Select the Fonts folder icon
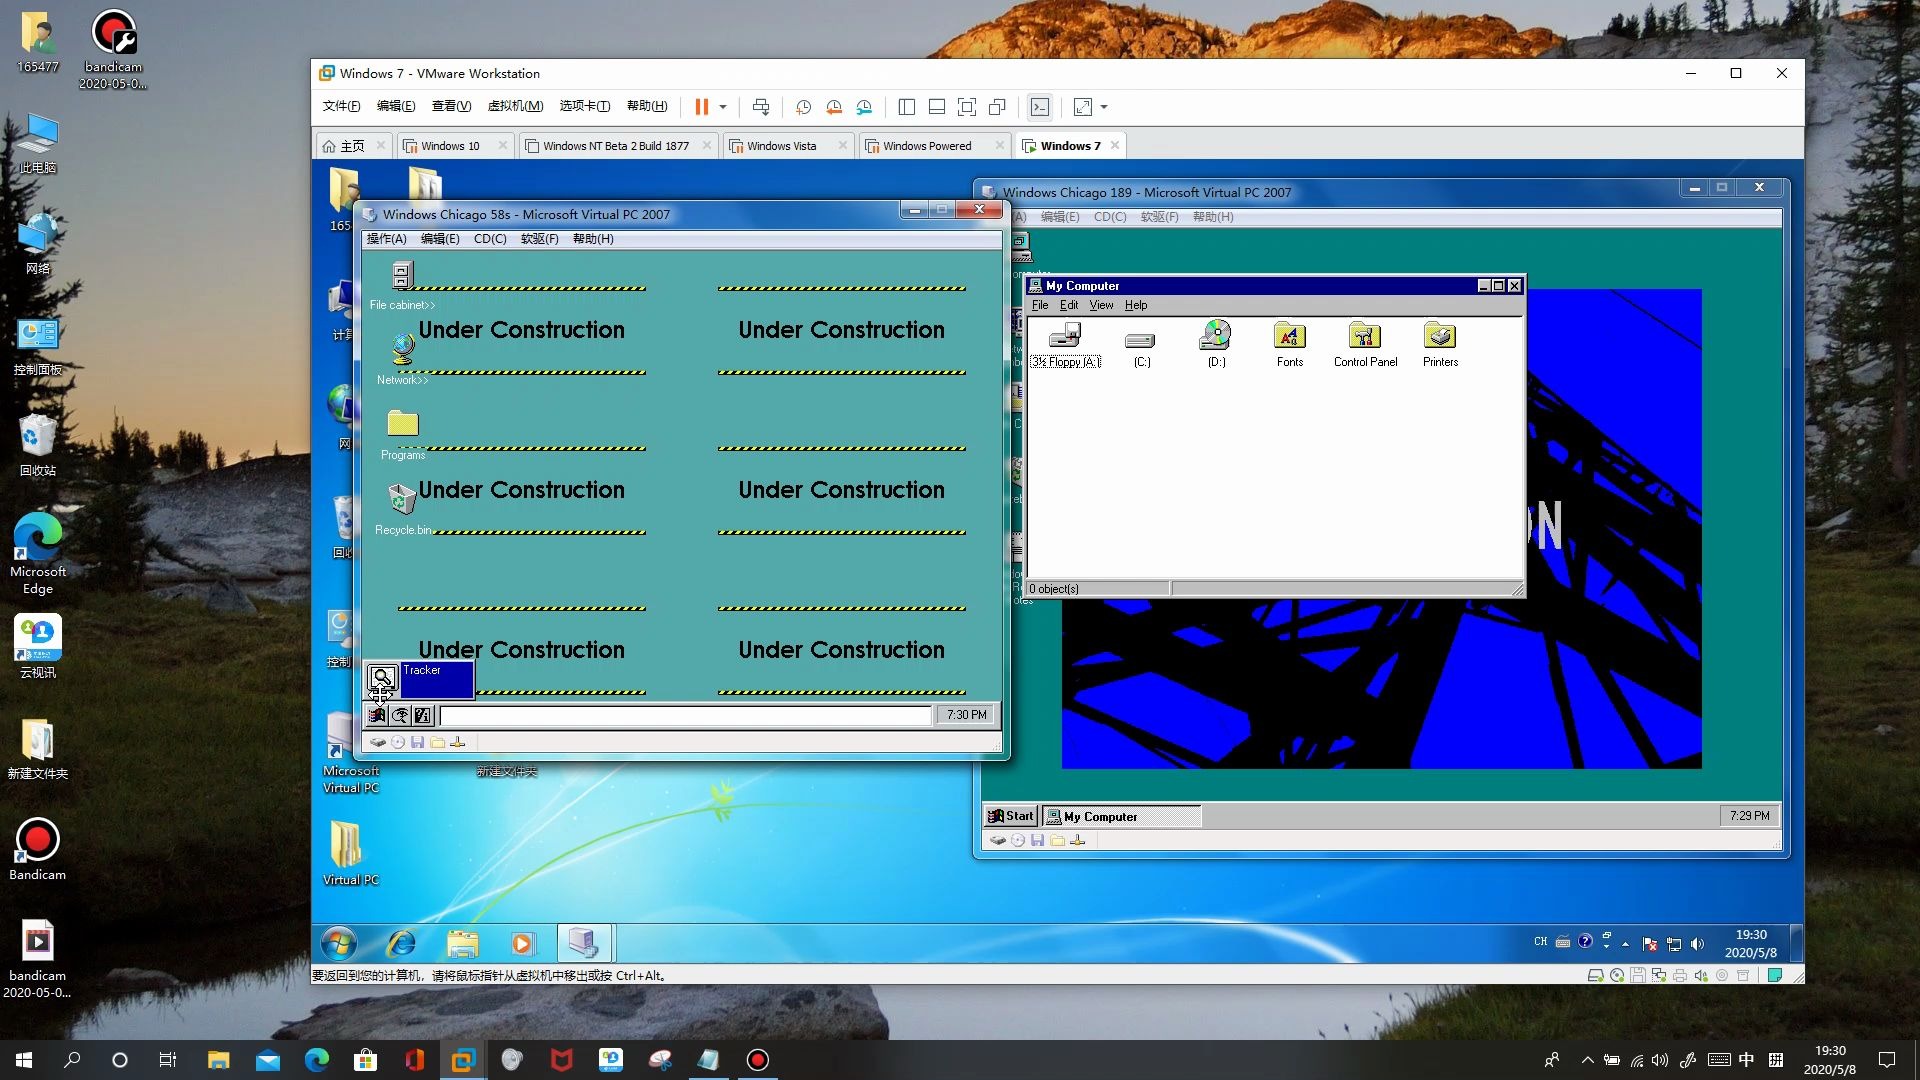Viewport: 1920px width, 1080px height. [x=1289, y=337]
